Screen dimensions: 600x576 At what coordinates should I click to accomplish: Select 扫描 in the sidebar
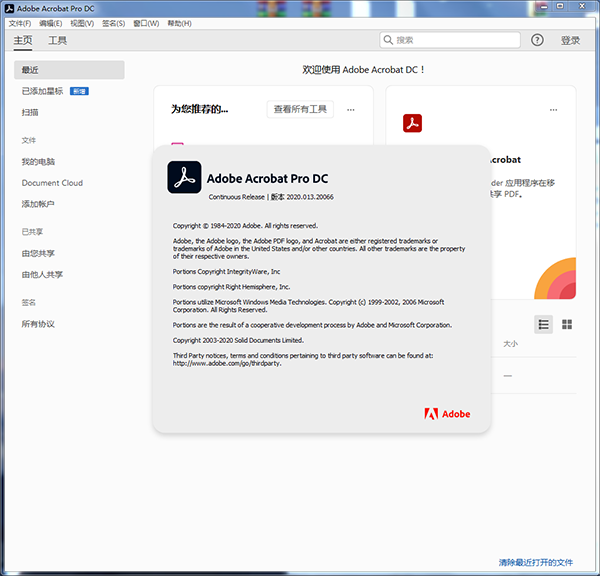pos(30,112)
